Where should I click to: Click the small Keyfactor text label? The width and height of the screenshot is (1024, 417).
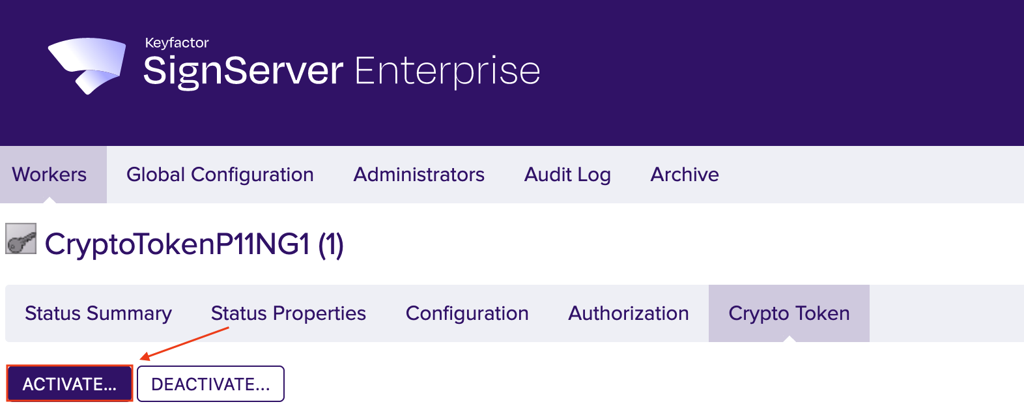[x=175, y=43]
